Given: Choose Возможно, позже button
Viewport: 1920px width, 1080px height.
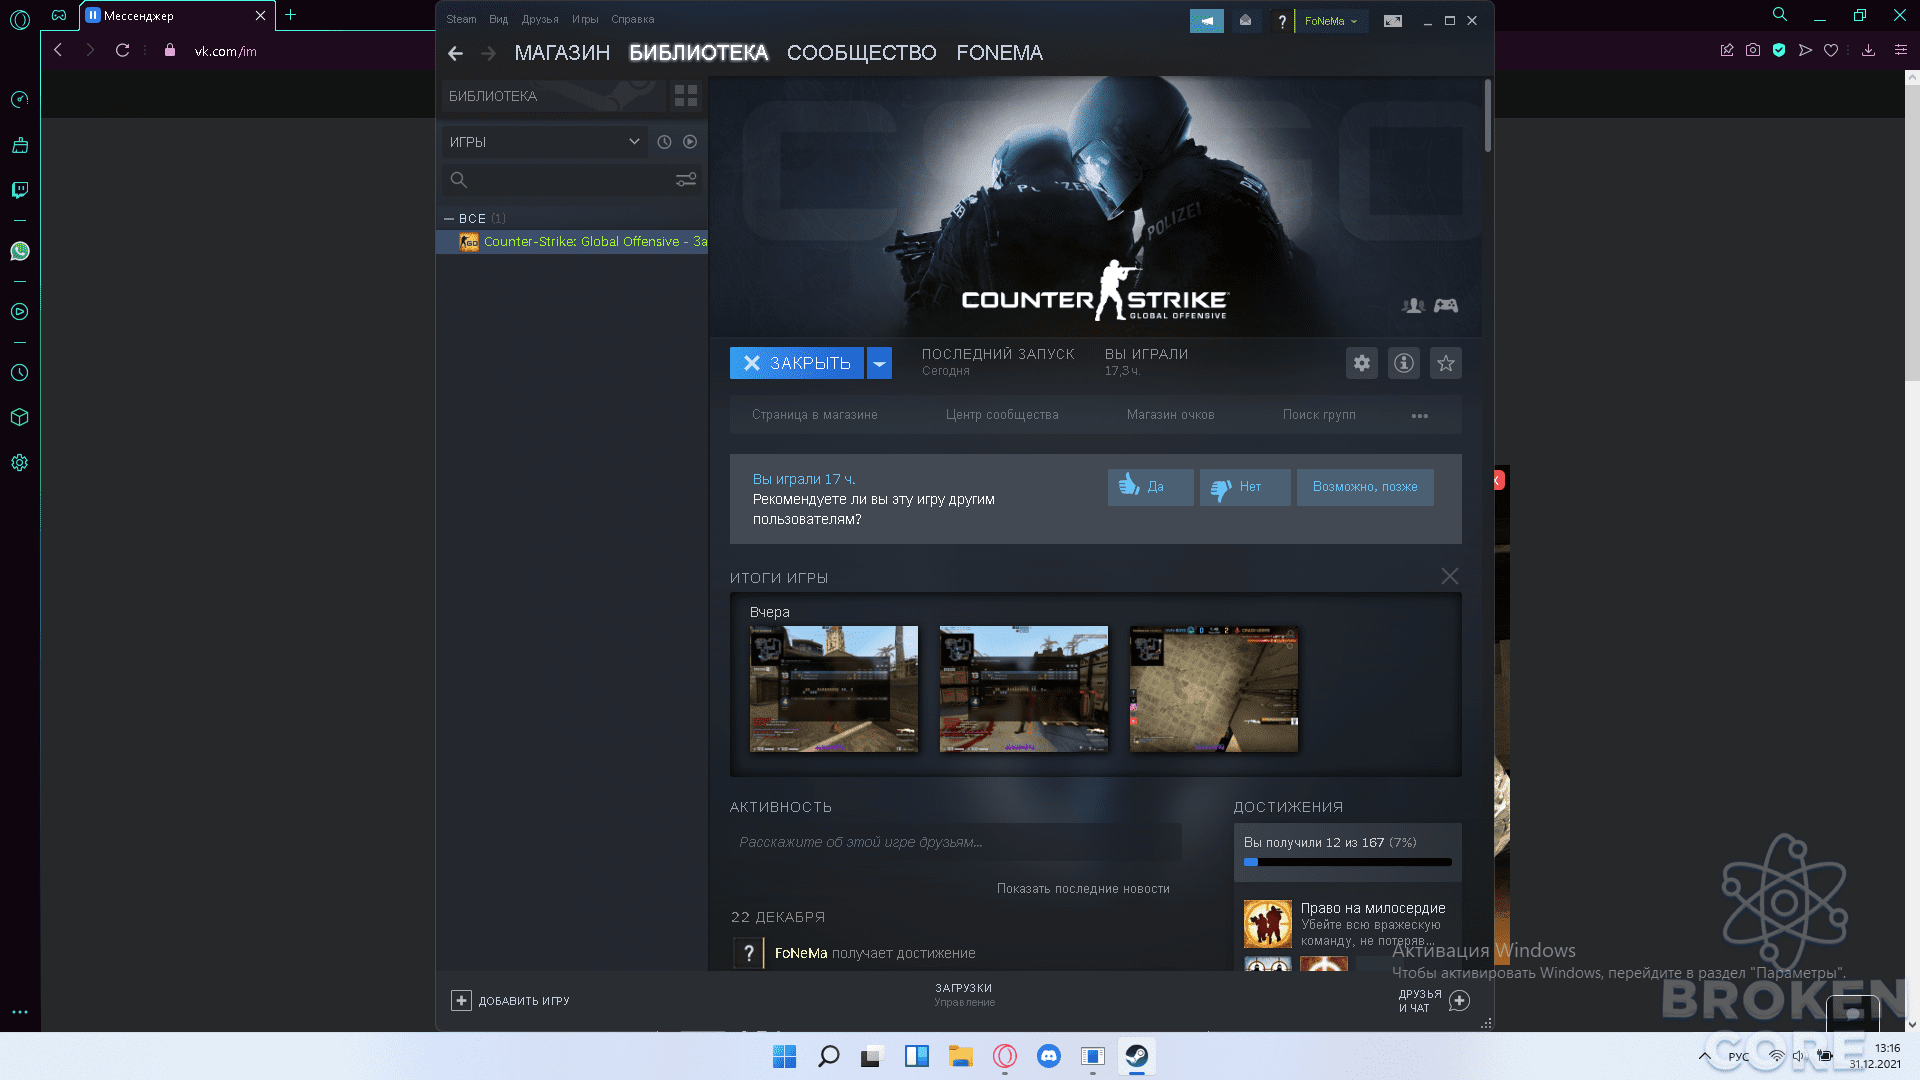Looking at the screenshot, I should pyautogui.click(x=1365, y=487).
